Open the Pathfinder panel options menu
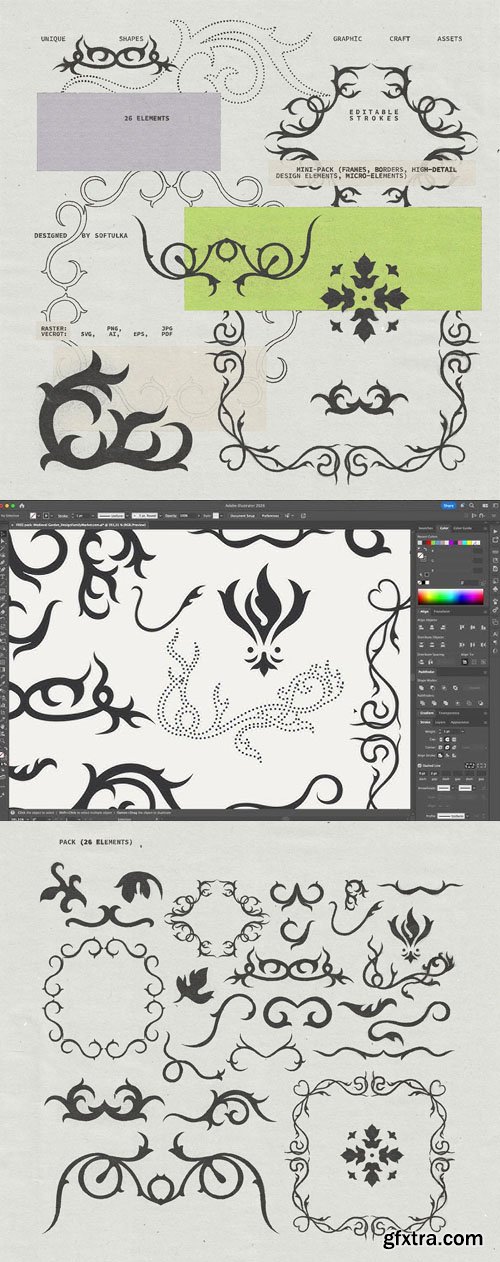Viewport: 500px width, 1262px height. coord(485,672)
